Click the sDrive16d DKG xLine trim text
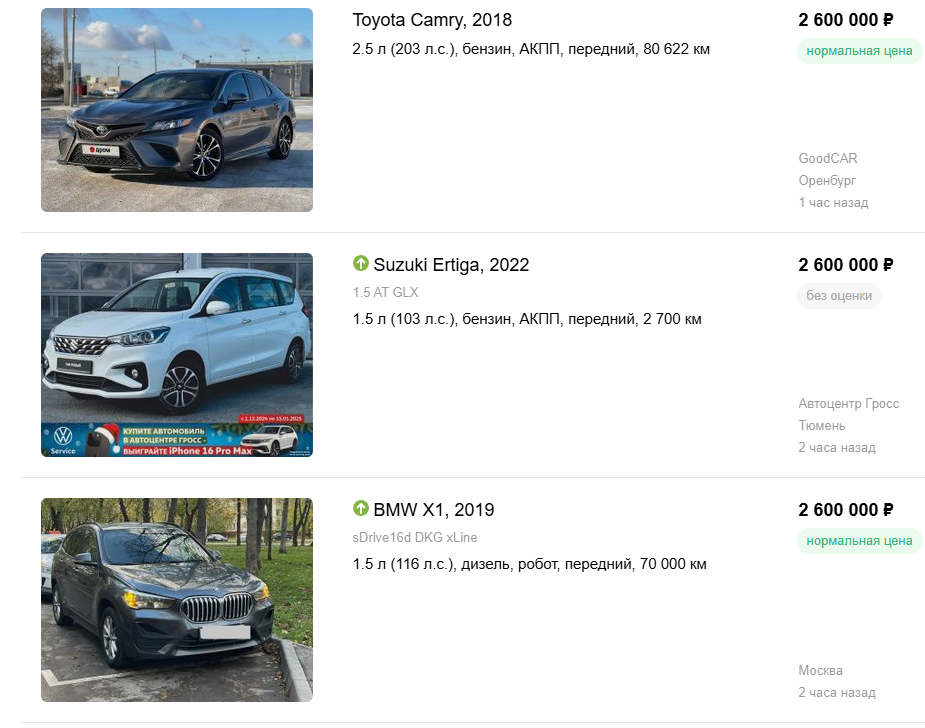This screenshot has height=728, width=925. point(415,537)
